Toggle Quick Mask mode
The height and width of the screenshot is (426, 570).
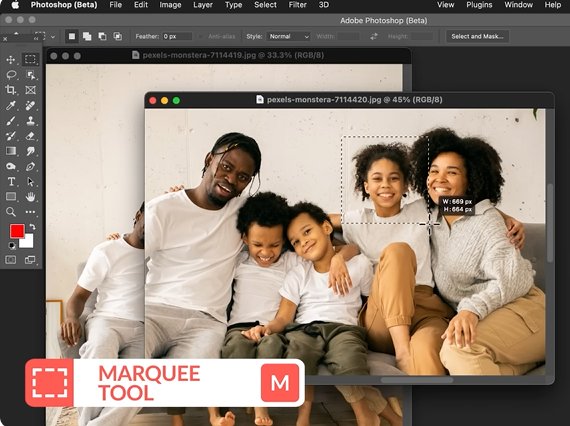tap(11, 260)
